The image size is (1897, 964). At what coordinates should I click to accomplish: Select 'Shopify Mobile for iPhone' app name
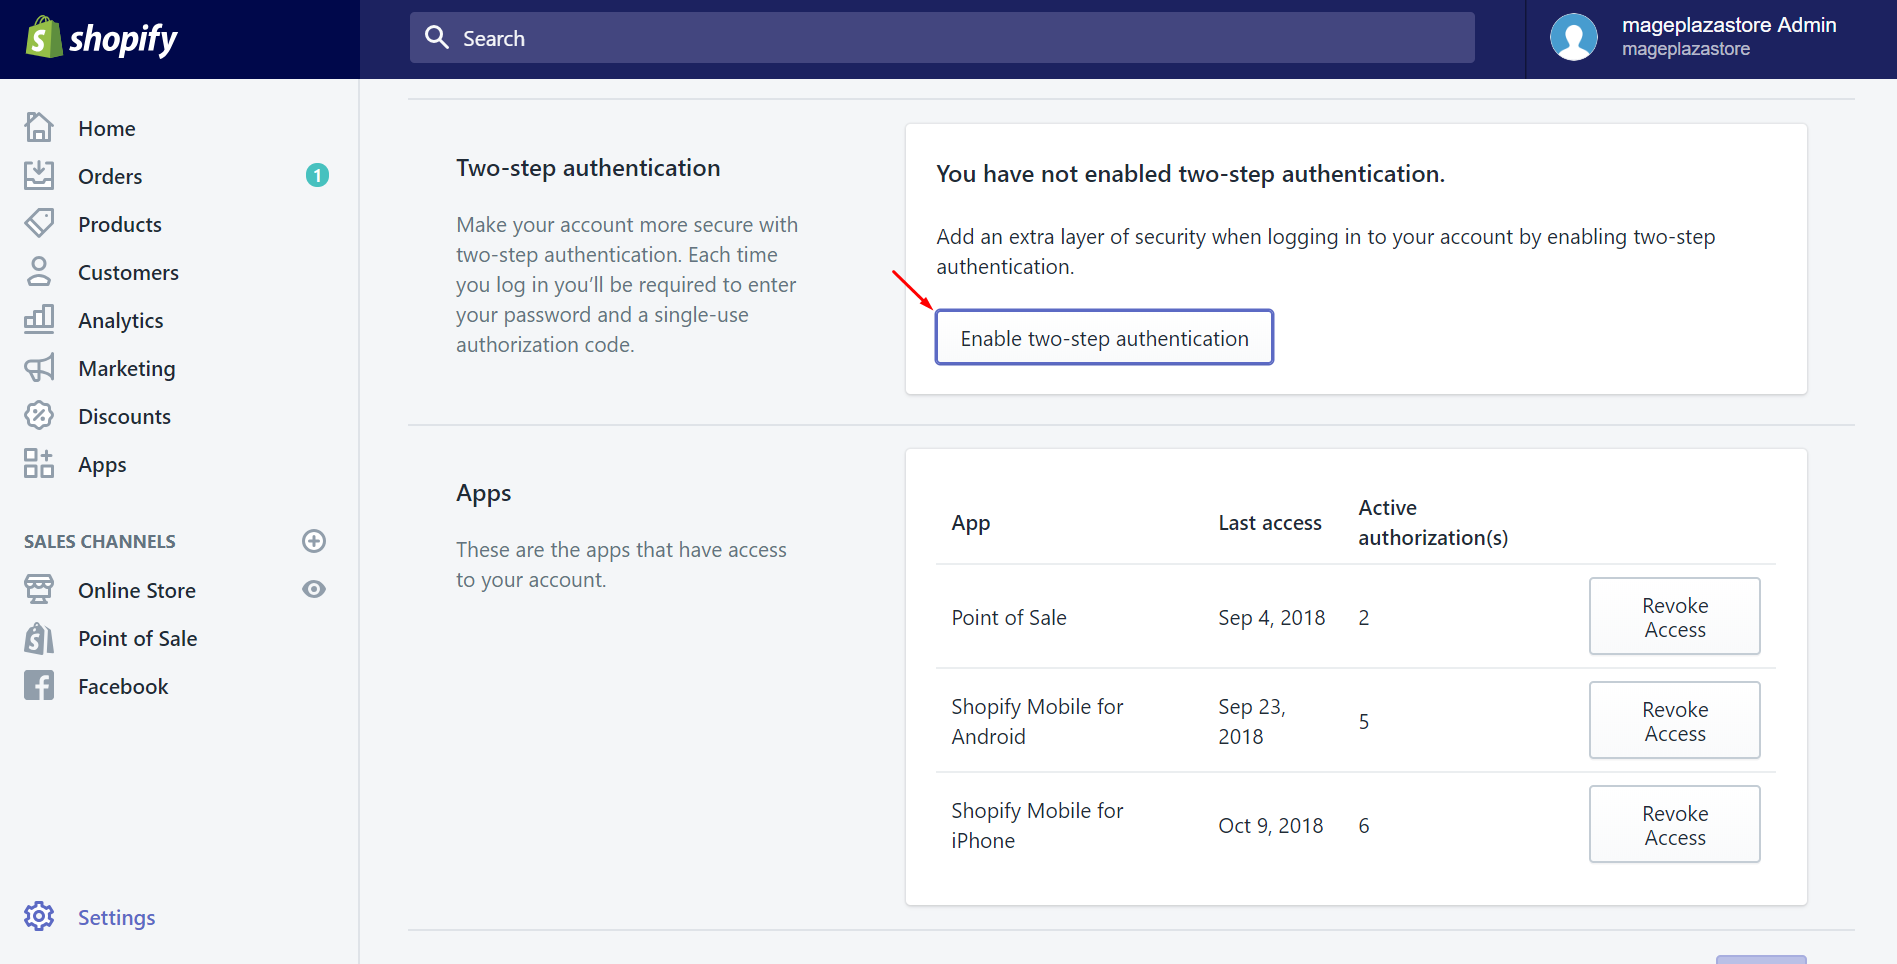pyautogui.click(x=1037, y=825)
